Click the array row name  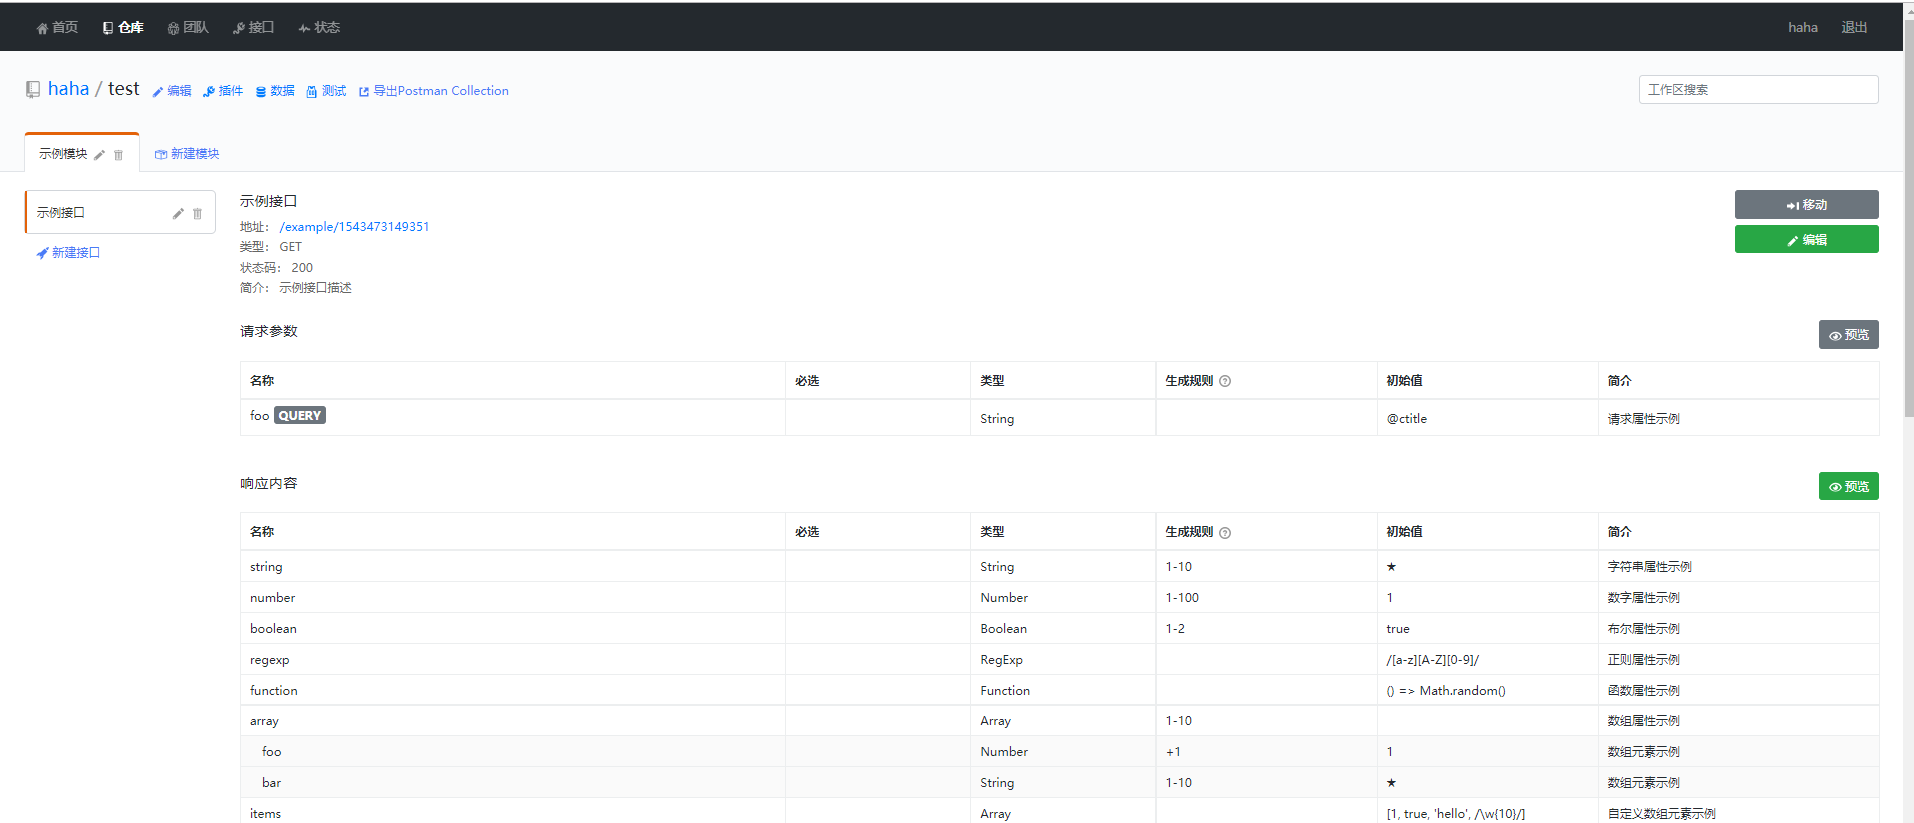click(x=264, y=721)
